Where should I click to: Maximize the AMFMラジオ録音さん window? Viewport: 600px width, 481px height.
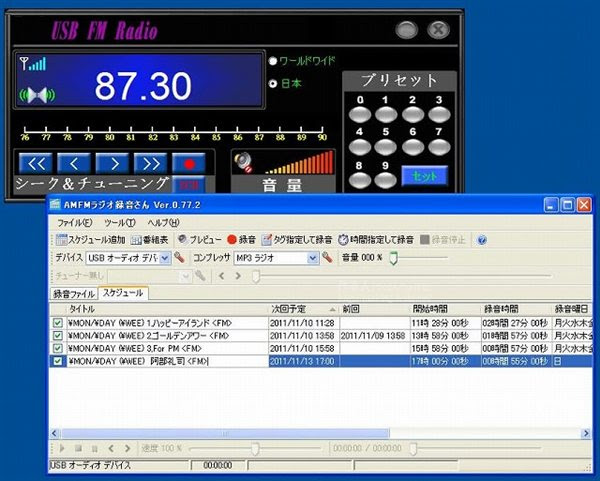[567, 205]
